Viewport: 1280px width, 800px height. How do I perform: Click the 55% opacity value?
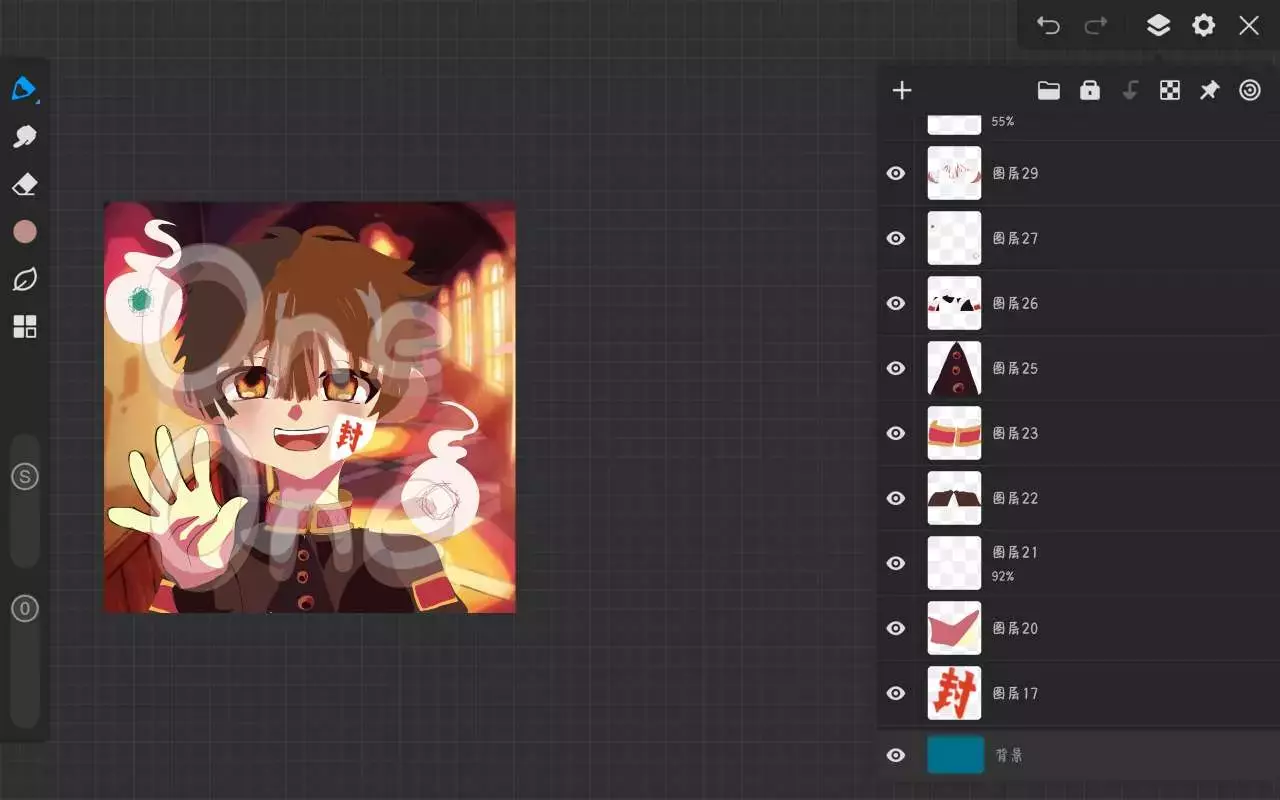tap(1003, 122)
